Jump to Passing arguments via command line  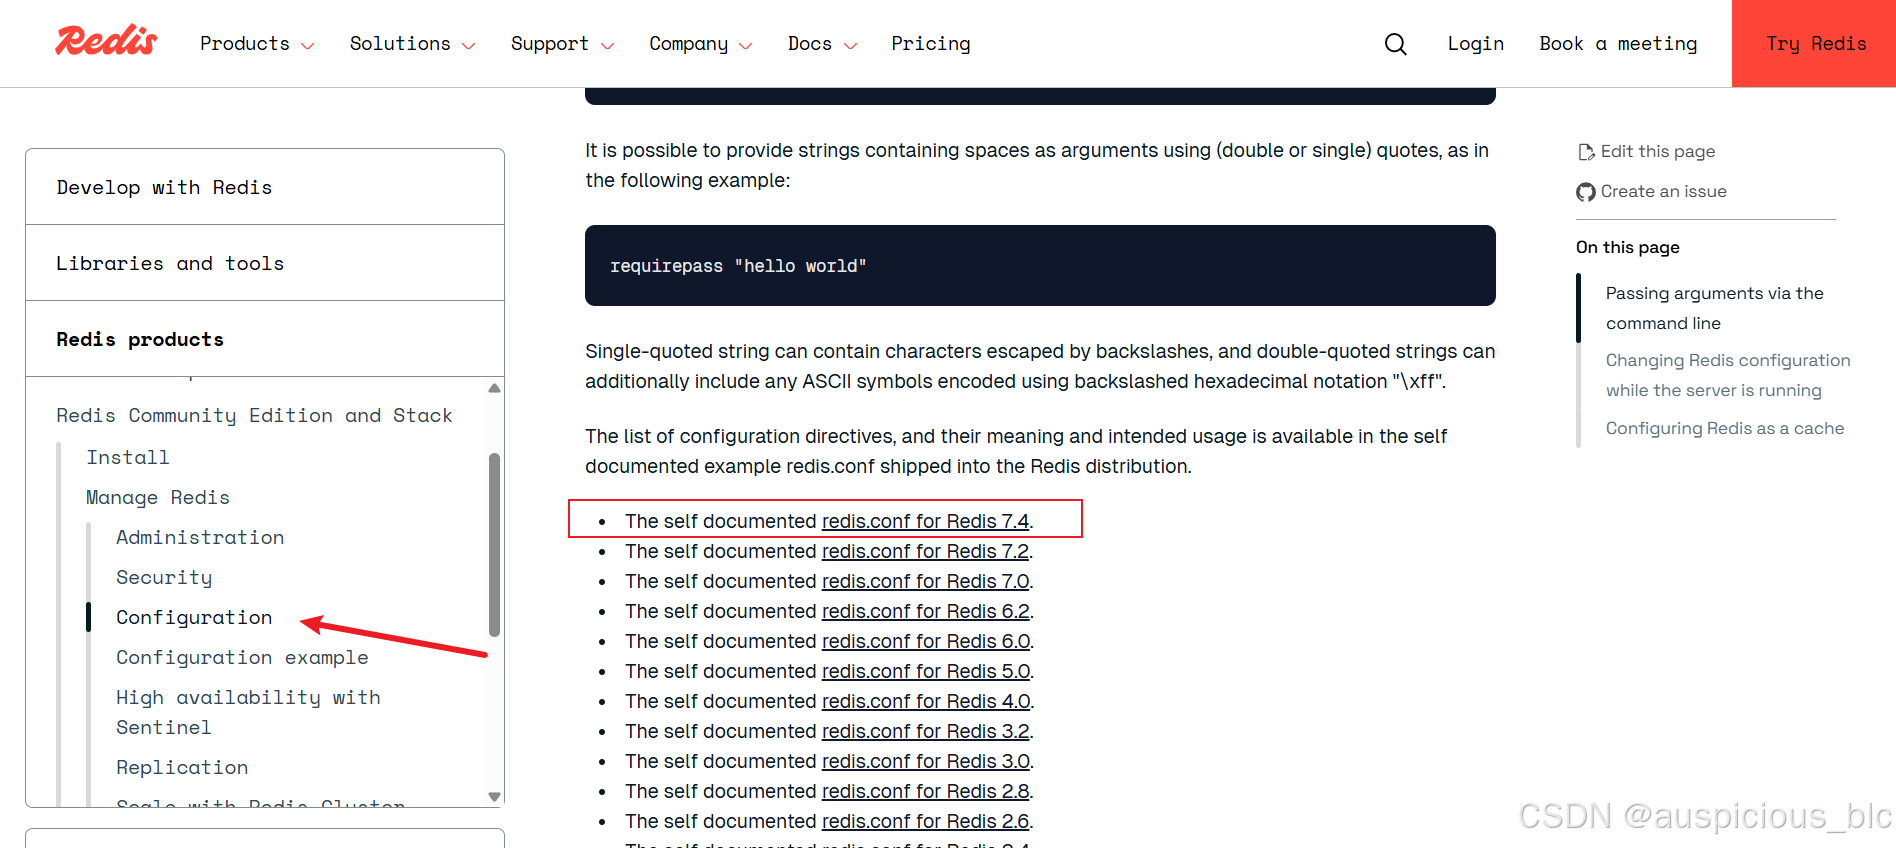[1715, 308]
